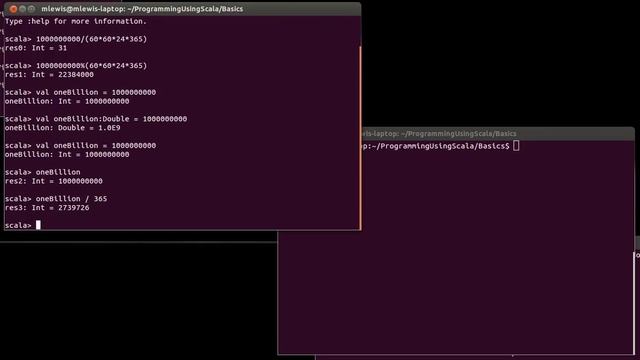Click 'Type :help for more information.' line
The width and height of the screenshot is (640, 360).
(x=76, y=21)
